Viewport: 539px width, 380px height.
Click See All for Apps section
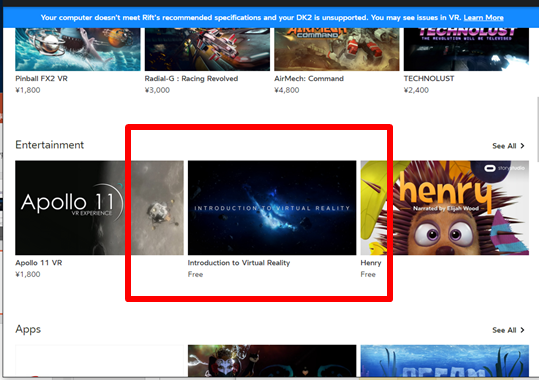coord(504,330)
